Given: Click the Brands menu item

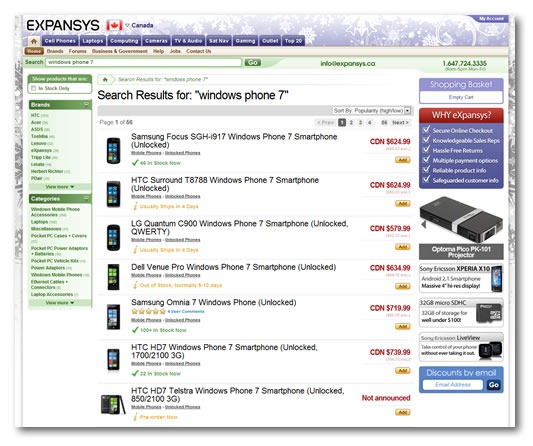Looking at the screenshot, I should (x=55, y=51).
